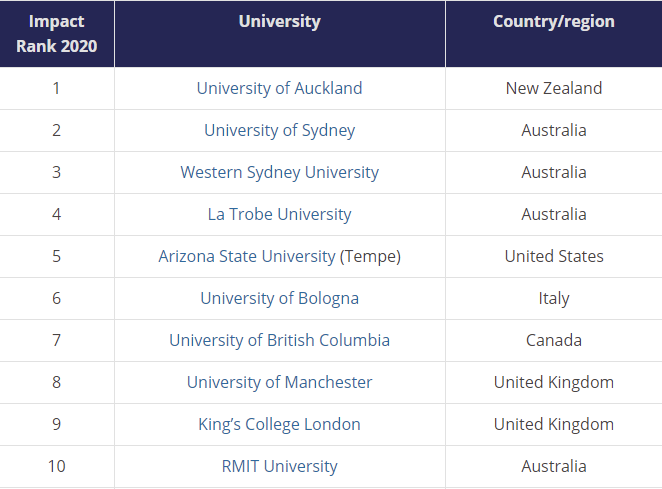
Task: Click the University column header
Action: click(279, 21)
